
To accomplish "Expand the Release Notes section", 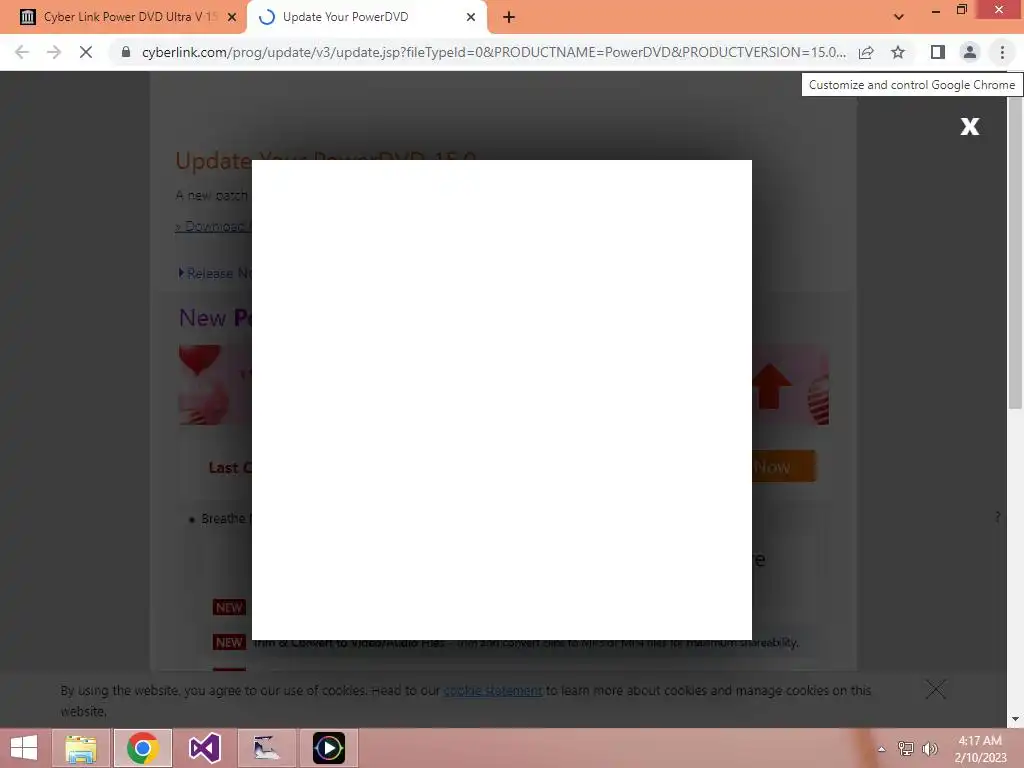I will 216,273.
